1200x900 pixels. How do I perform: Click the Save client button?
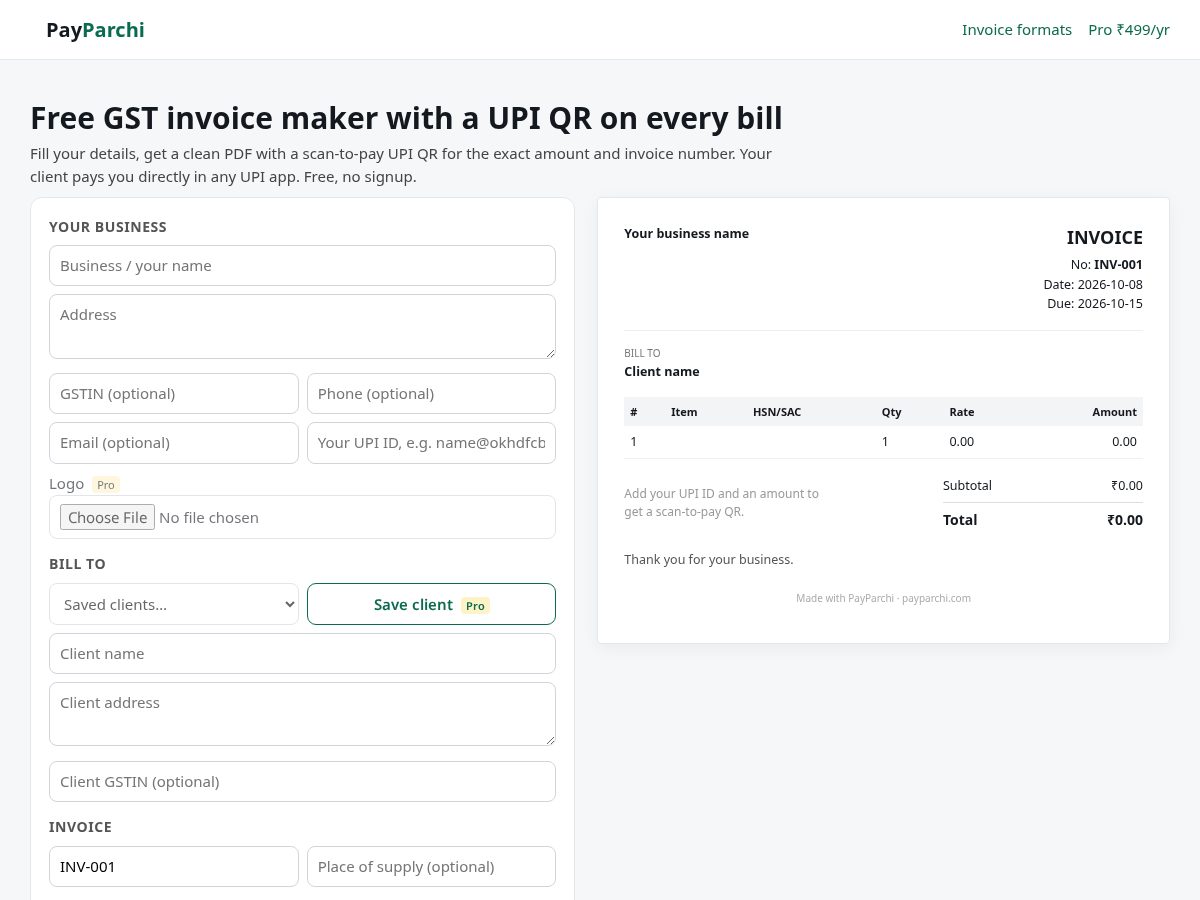pos(431,604)
